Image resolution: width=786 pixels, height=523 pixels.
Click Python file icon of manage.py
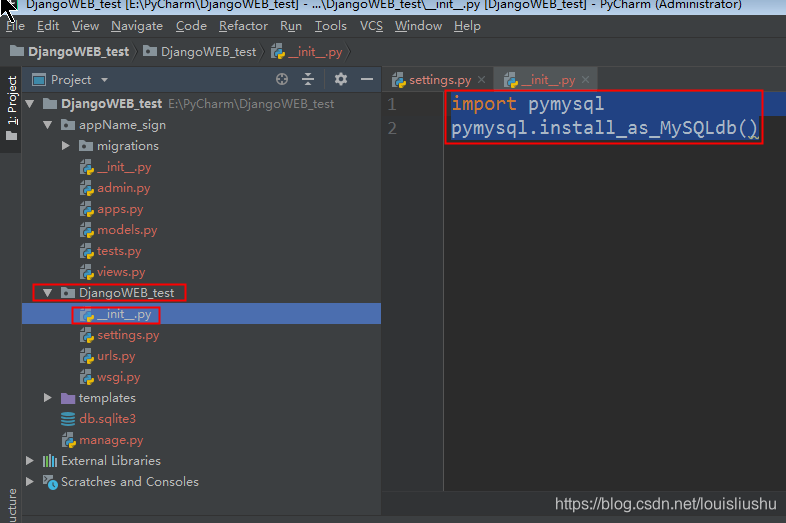pyautogui.click(x=68, y=440)
